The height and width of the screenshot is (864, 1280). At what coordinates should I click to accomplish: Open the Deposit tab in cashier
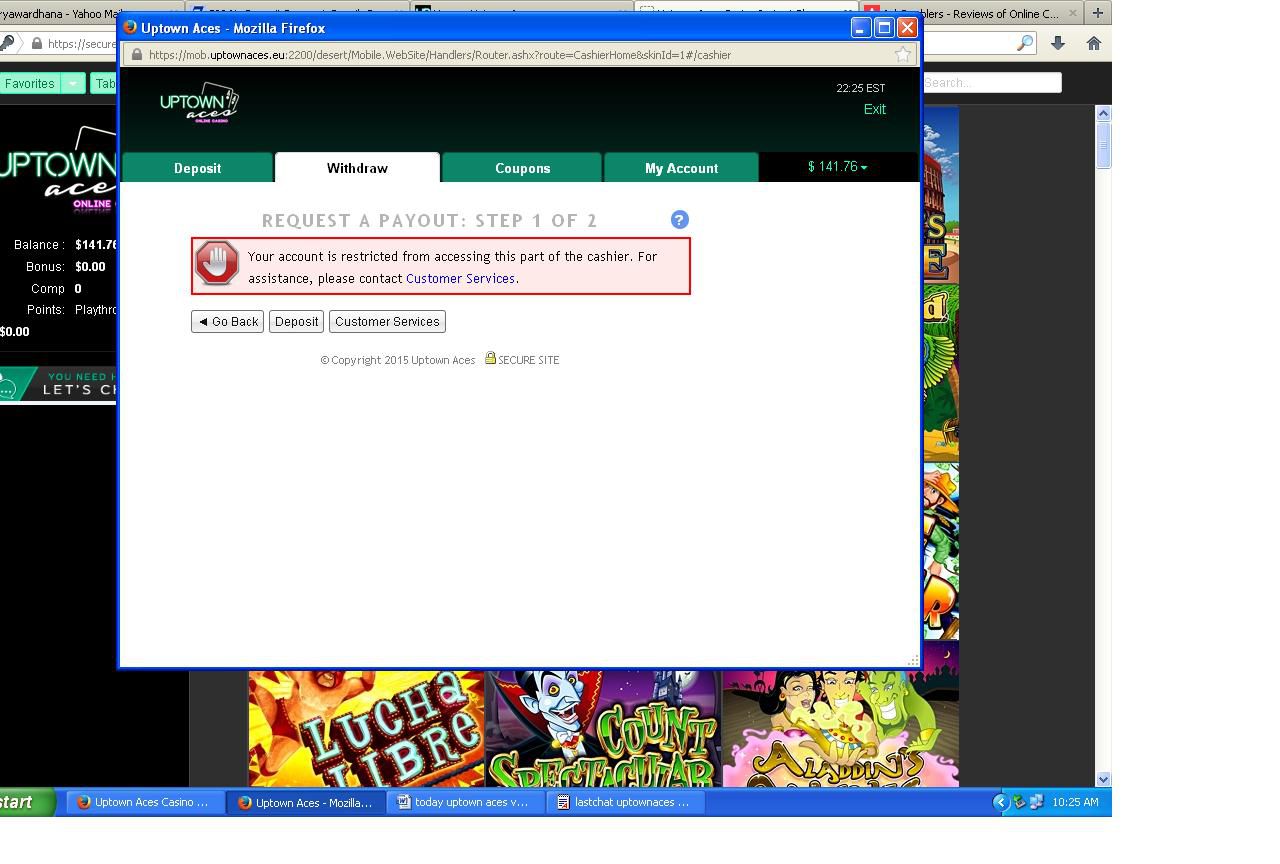(x=197, y=168)
